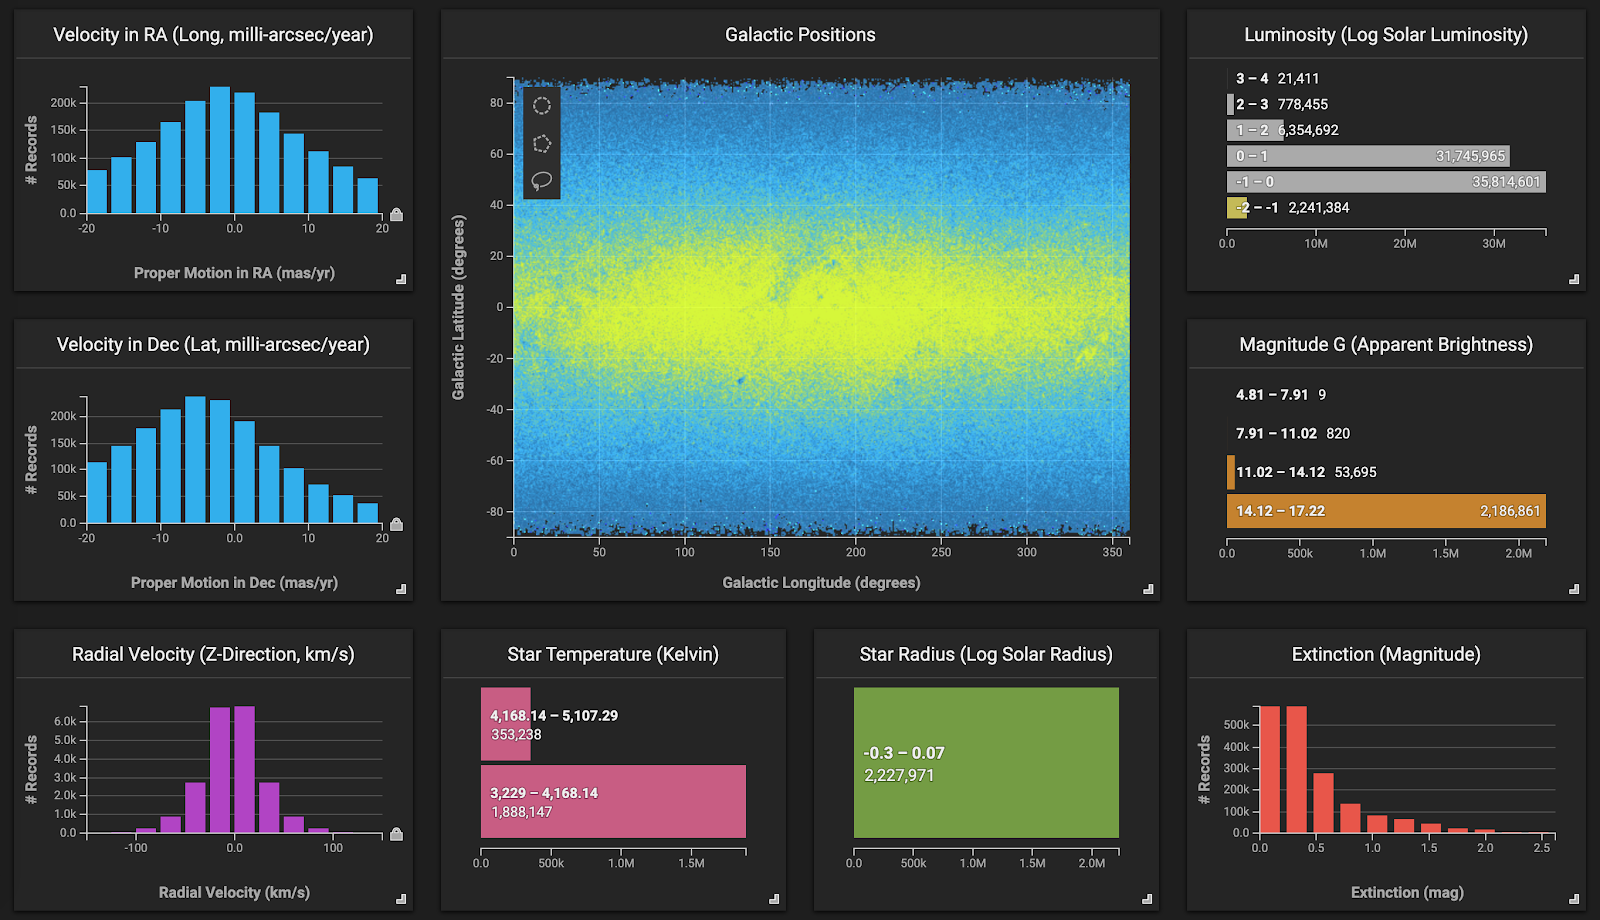This screenshot has width=1600, height=920.
Task: Filter by Magnitude 14.12 – 17.22 bar
Action: [1385, 511]
